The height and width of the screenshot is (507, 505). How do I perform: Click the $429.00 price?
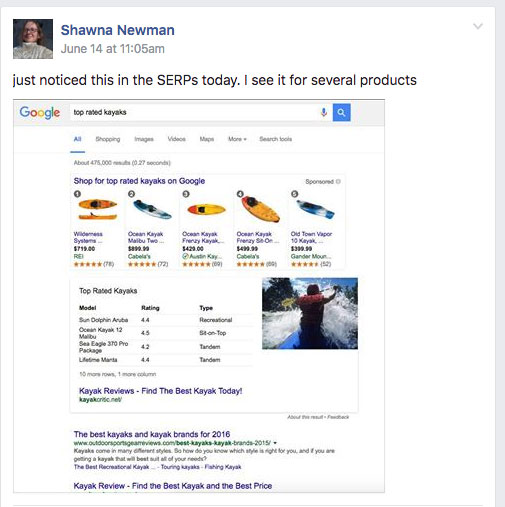pyautogui.click(x=193, y=249)
